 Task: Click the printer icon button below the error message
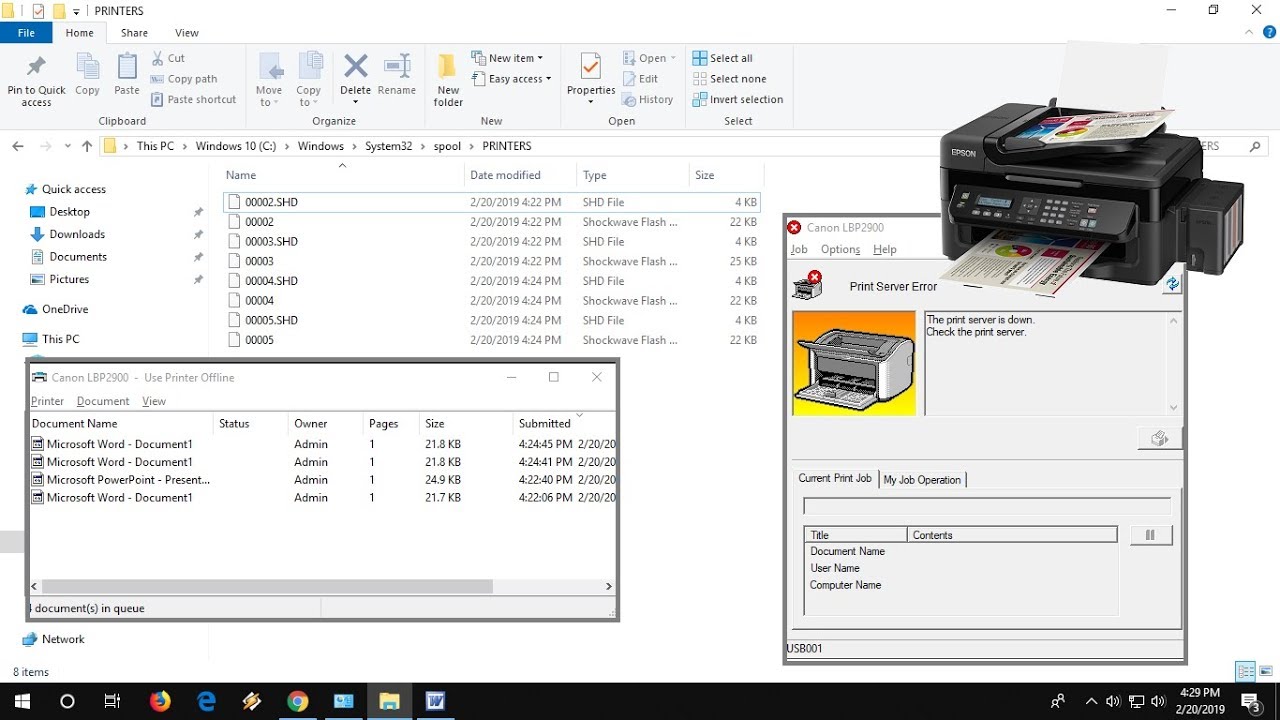point(1159,438)
